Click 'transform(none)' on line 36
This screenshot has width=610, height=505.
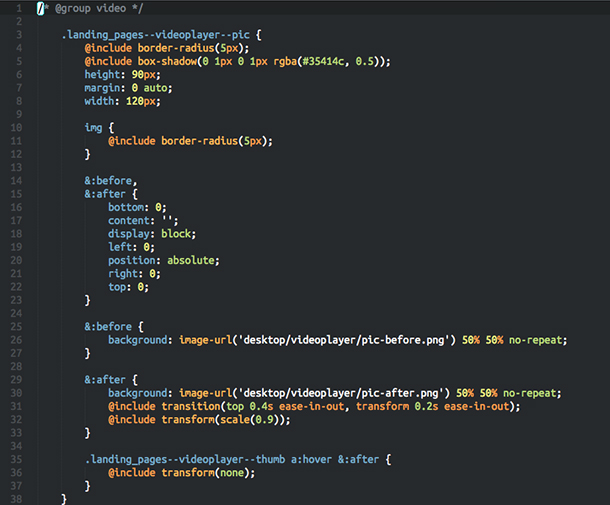pos(205,473)
